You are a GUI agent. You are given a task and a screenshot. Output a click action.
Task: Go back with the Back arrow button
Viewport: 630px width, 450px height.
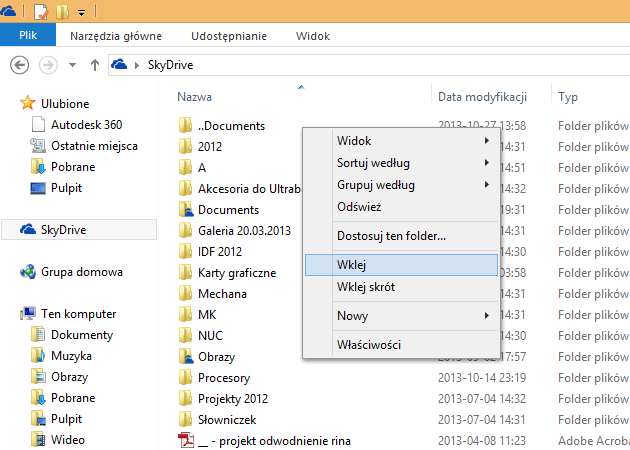click(19, 65)
